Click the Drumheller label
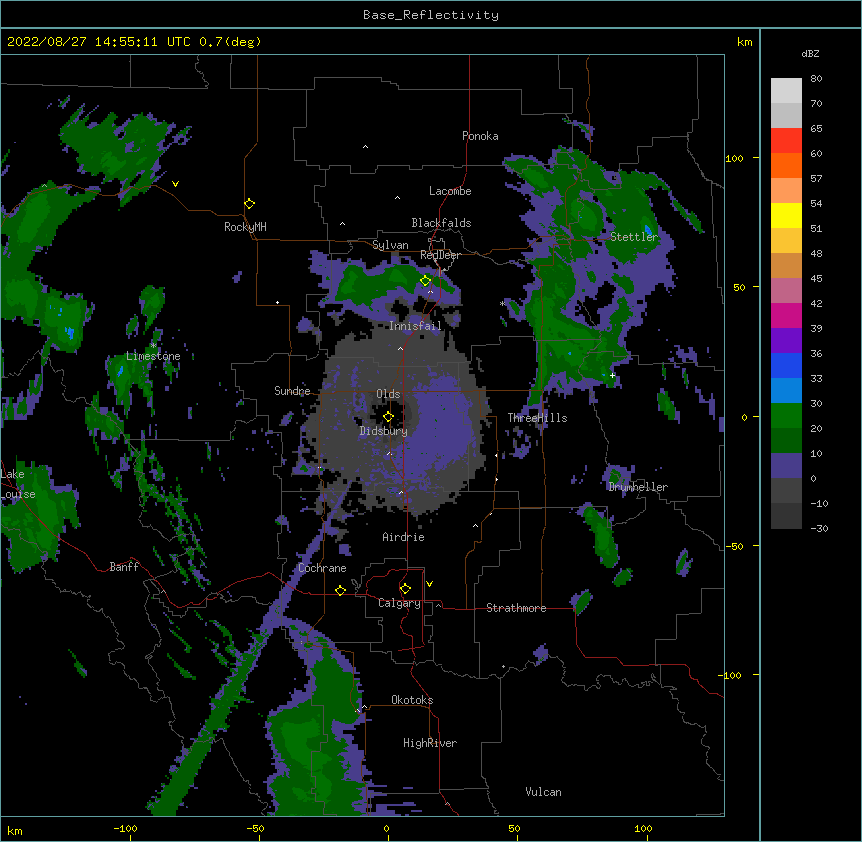Viewport: 862px width, 842px height. tap(638, 487)
